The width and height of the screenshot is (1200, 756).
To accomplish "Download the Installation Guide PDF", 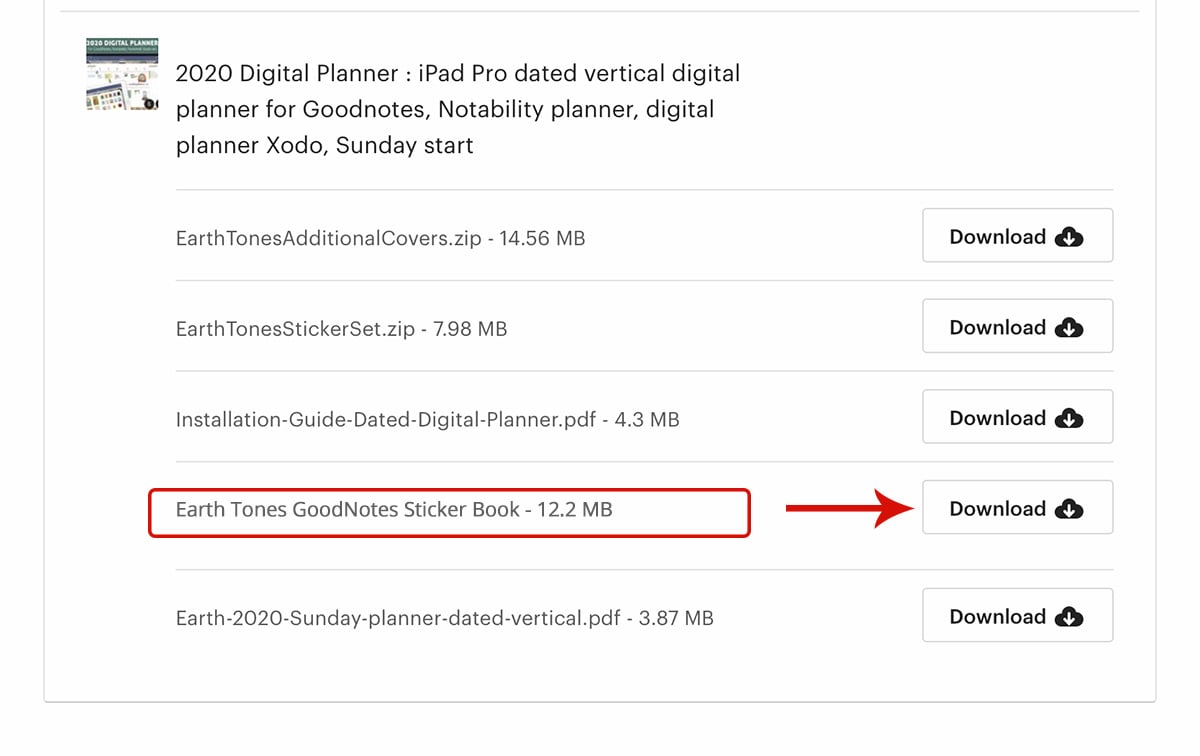I will coord(1016,418).
